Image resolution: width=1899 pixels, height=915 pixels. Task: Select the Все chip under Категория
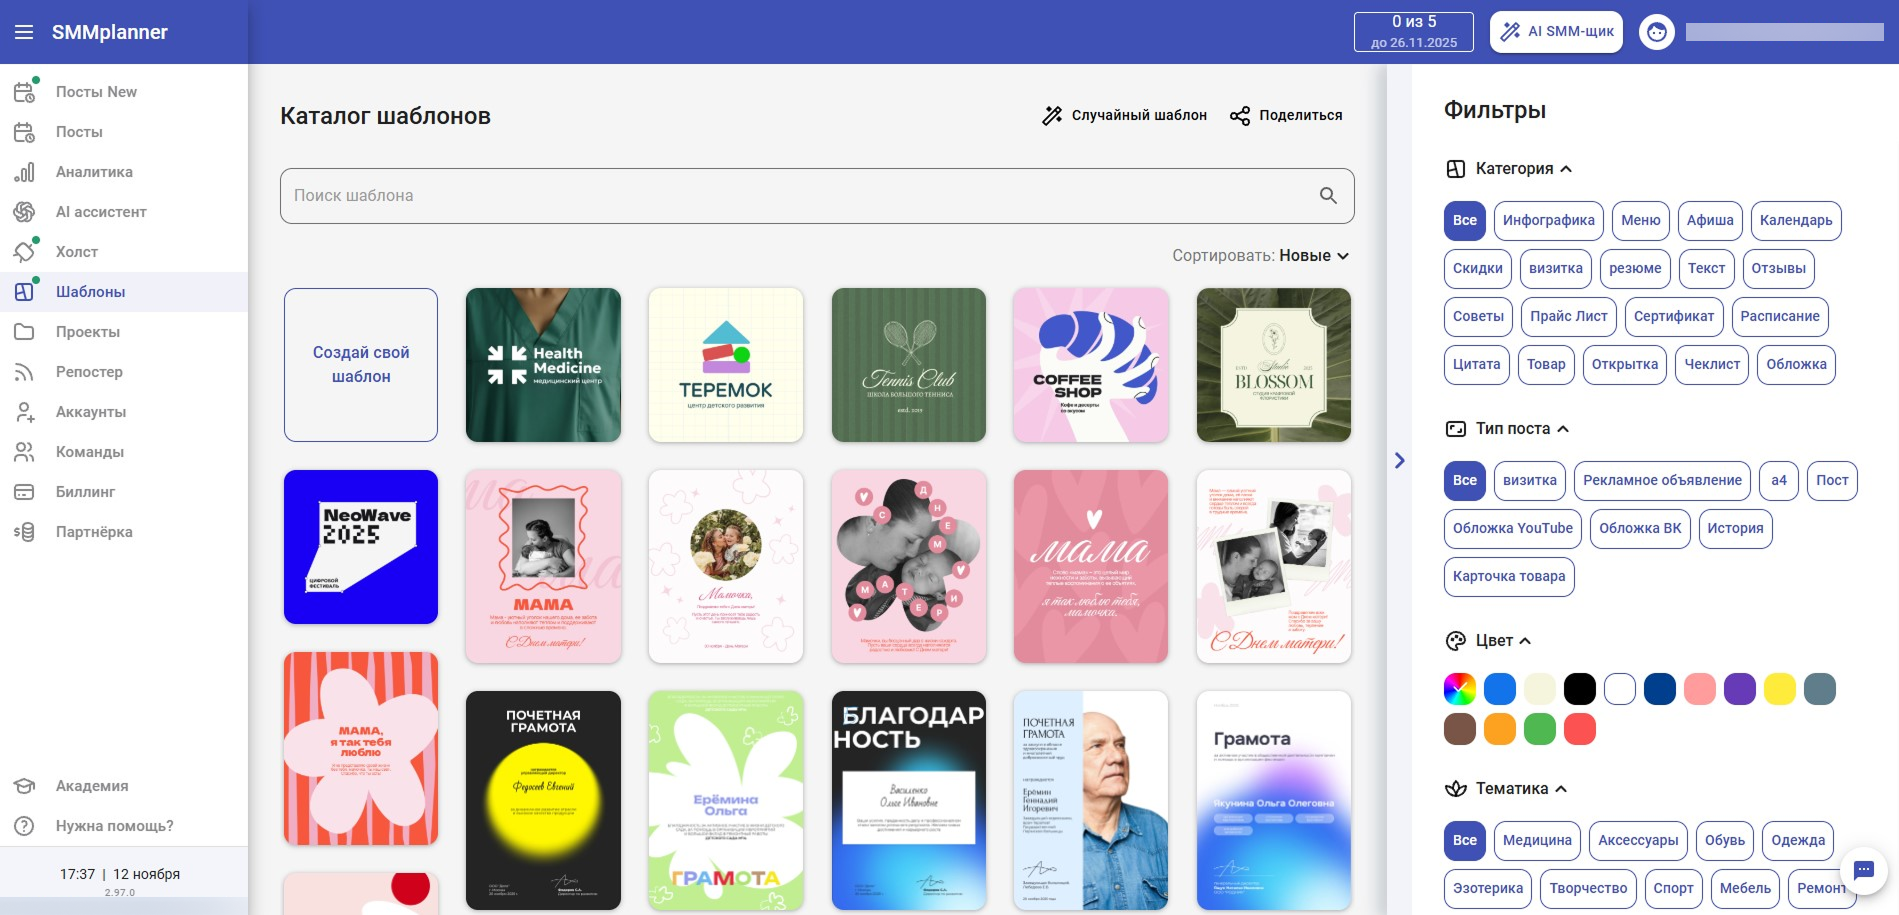coord(1465,221)
